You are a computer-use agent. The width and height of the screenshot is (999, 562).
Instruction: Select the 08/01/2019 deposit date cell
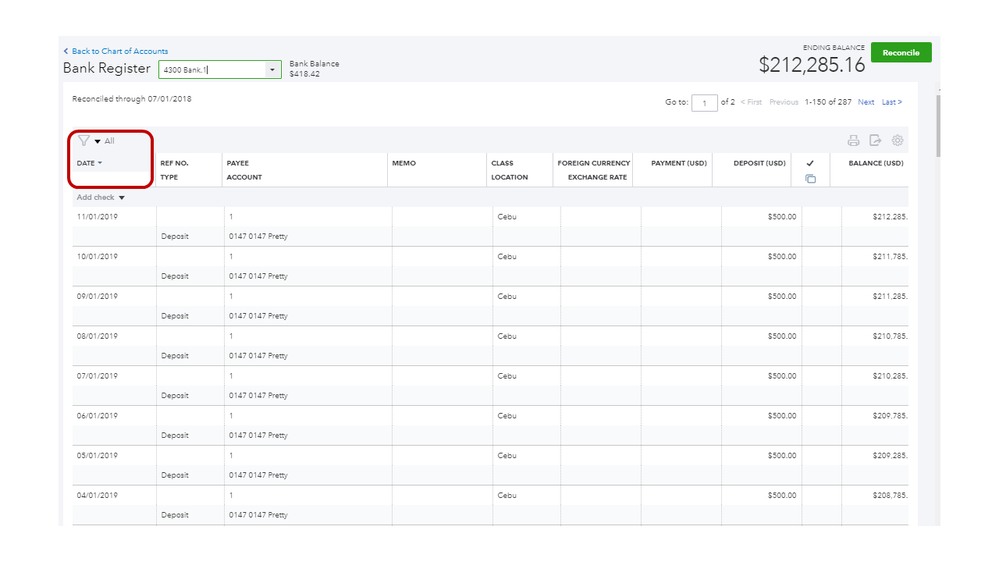98,336
